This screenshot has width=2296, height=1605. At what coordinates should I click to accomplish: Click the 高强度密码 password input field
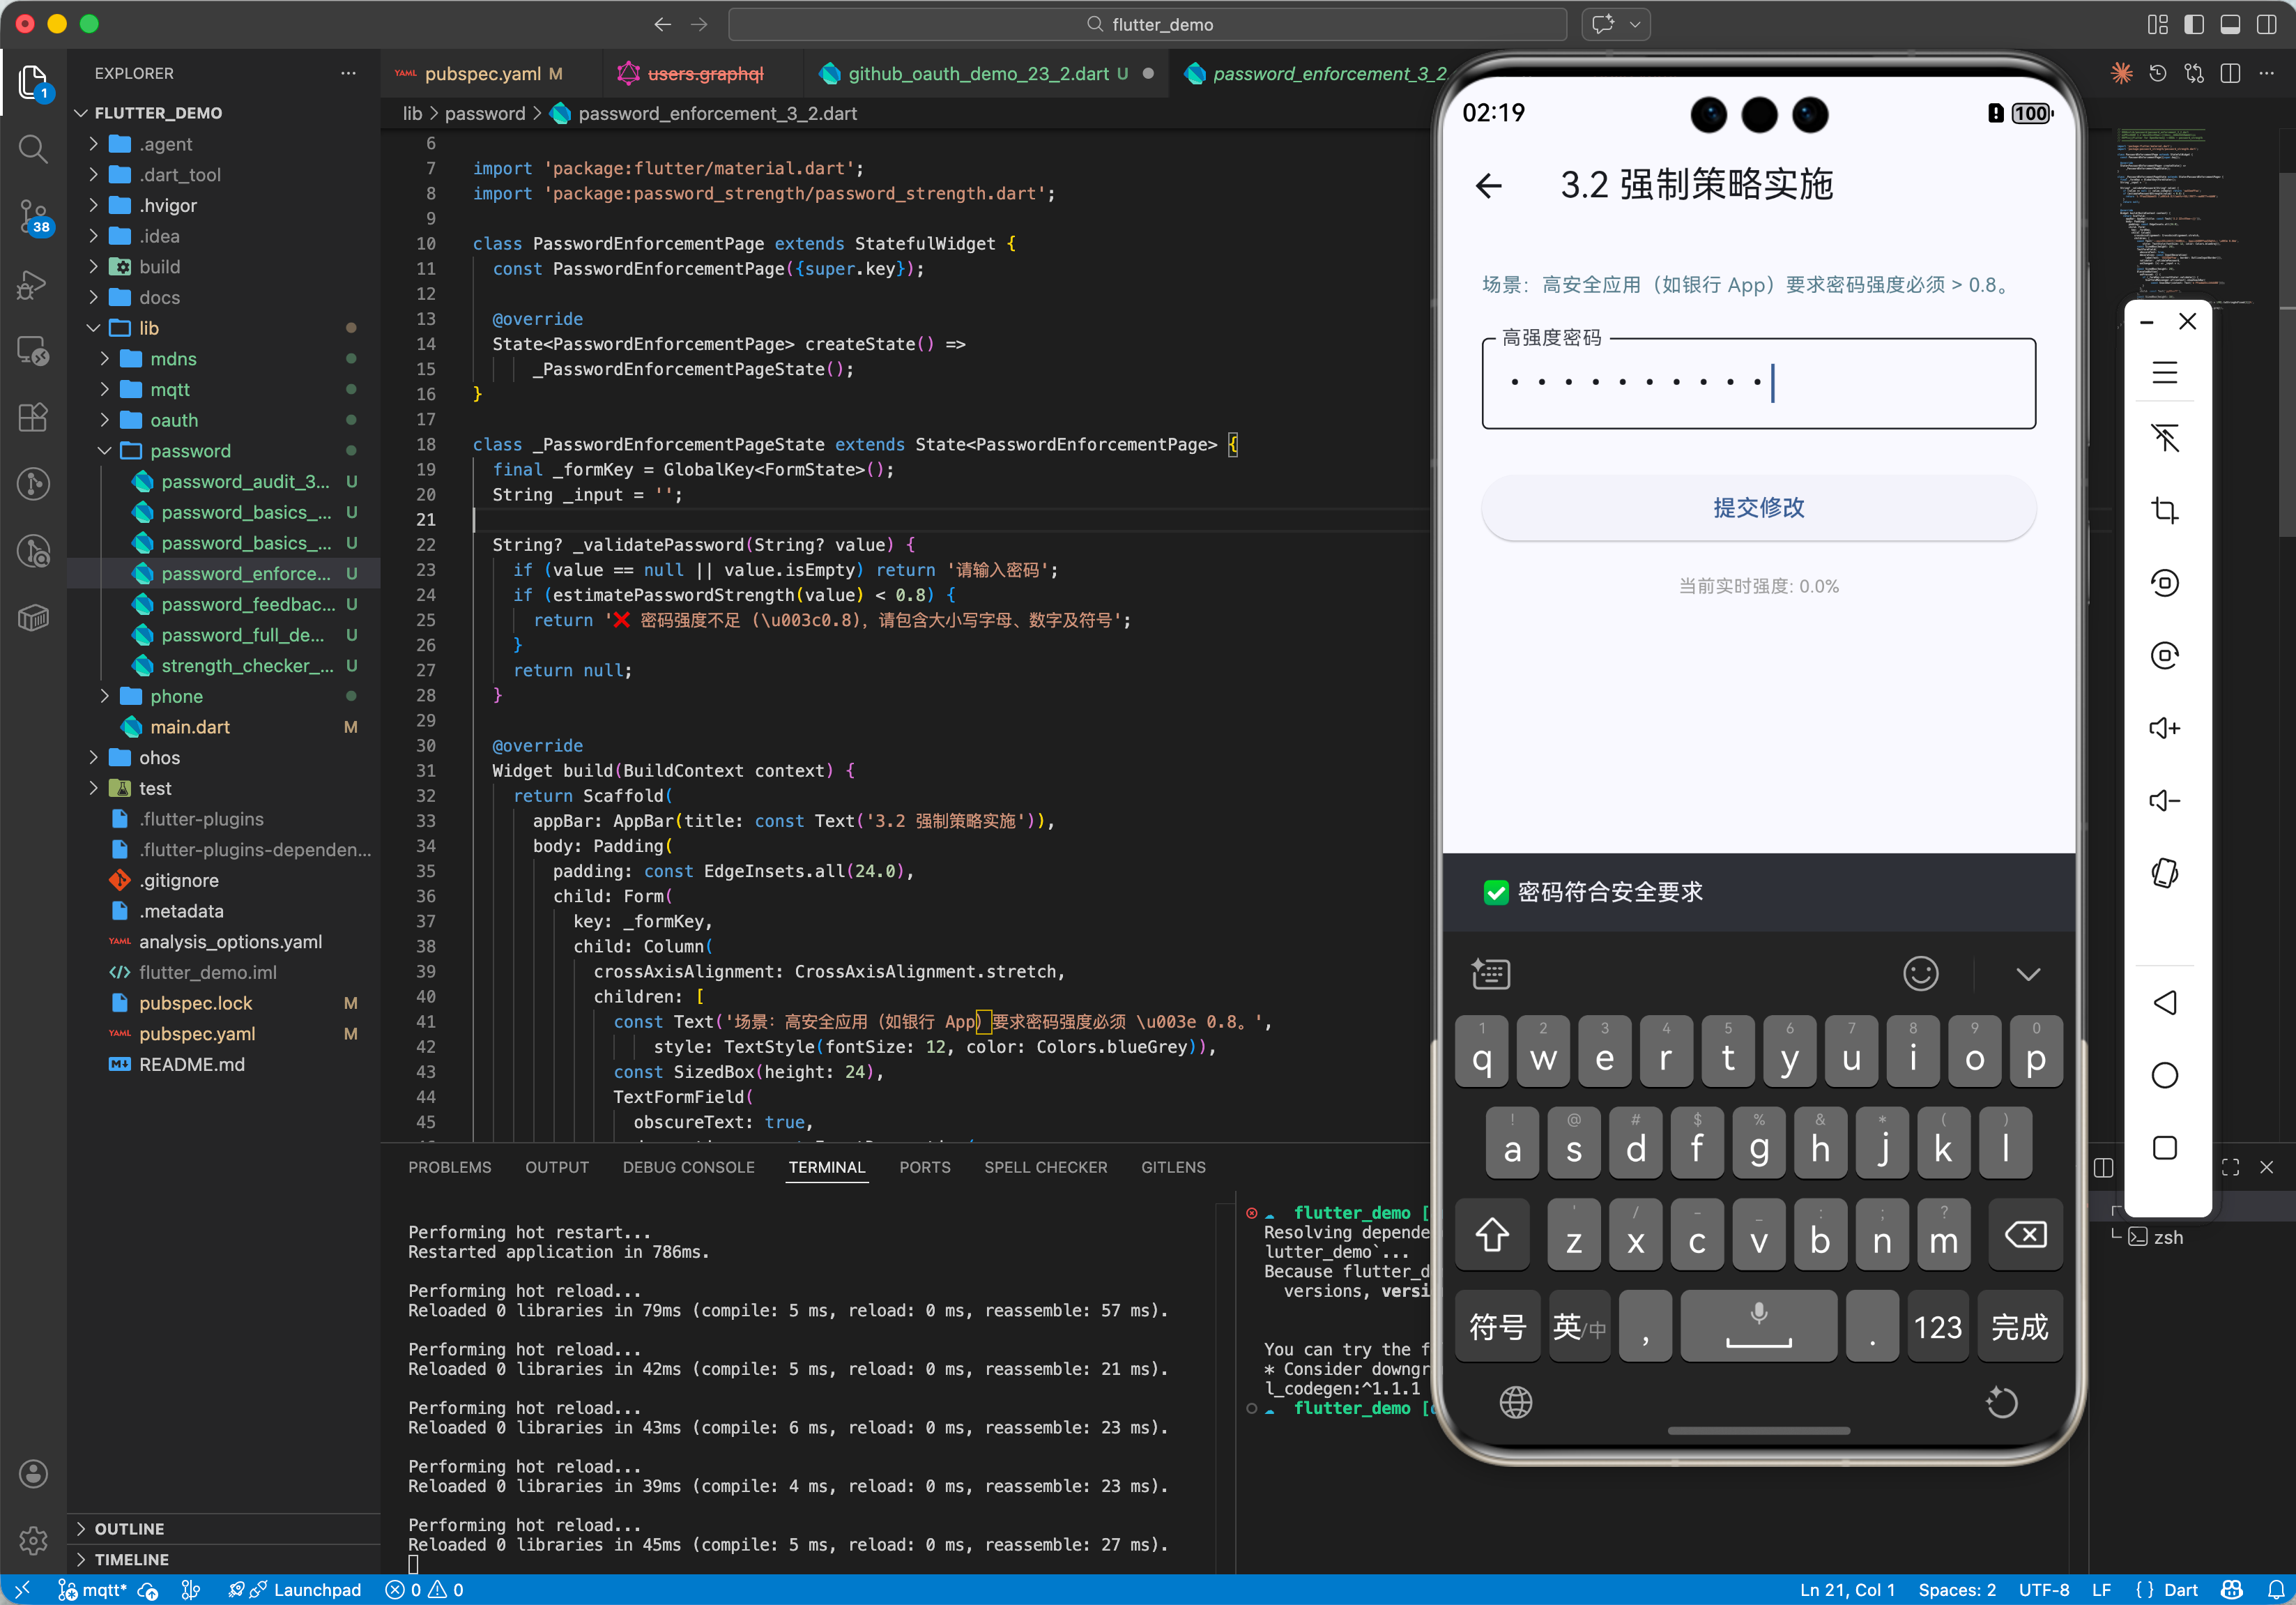1758,383
